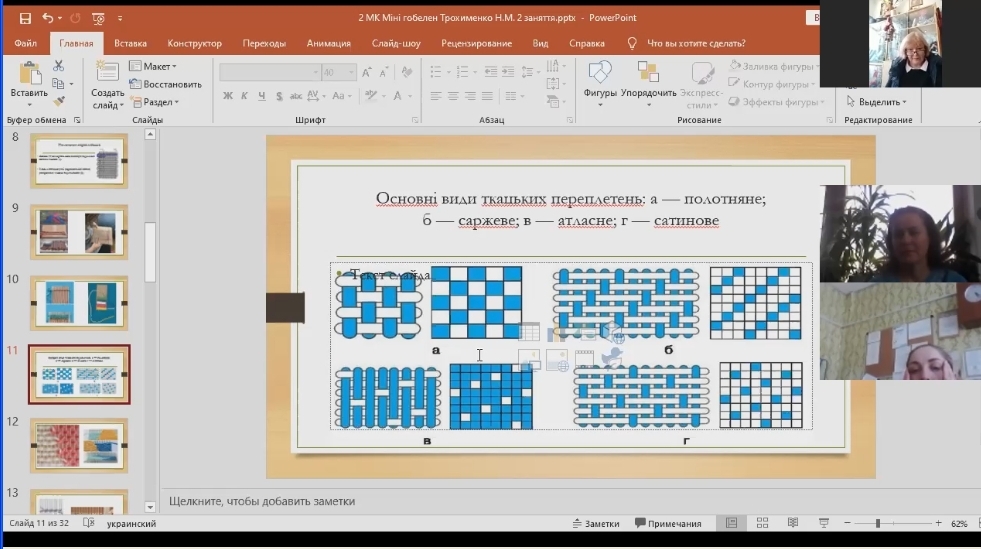Image resolution: width=981 pixels, height=549 pixels.
Task: Switch to the Слайд-шоу ribbon tab
Action: (396, 43)
